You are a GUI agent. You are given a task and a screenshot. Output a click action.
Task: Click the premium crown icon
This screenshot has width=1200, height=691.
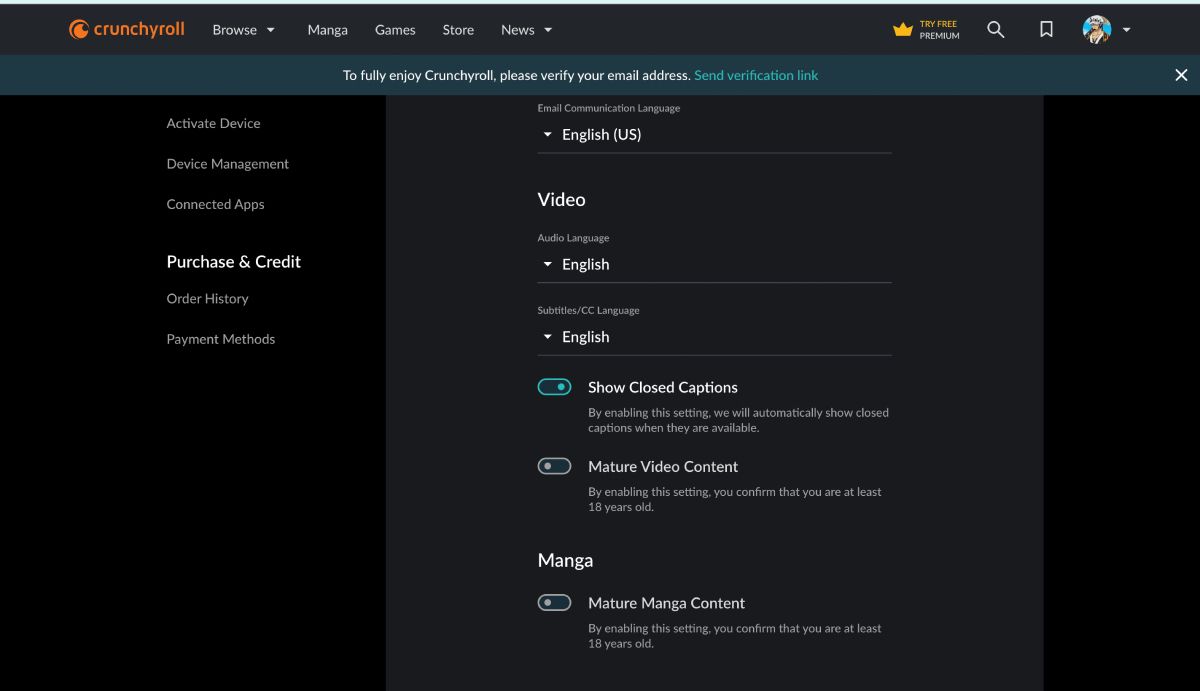pos(903,30)
